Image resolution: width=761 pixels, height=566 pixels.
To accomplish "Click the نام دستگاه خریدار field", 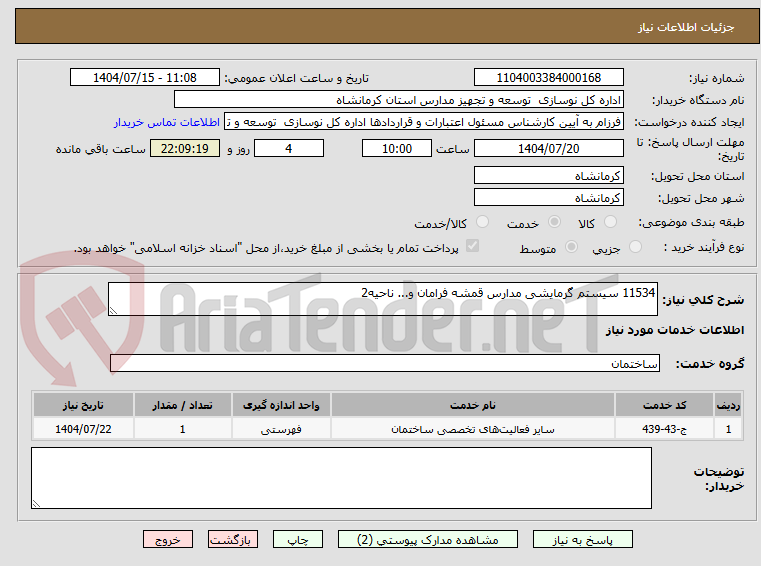I will tap(398, 100).
